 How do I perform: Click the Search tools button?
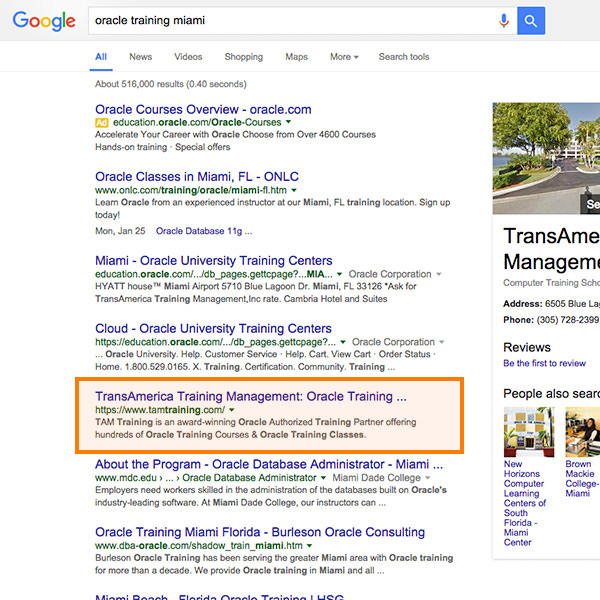404,57
